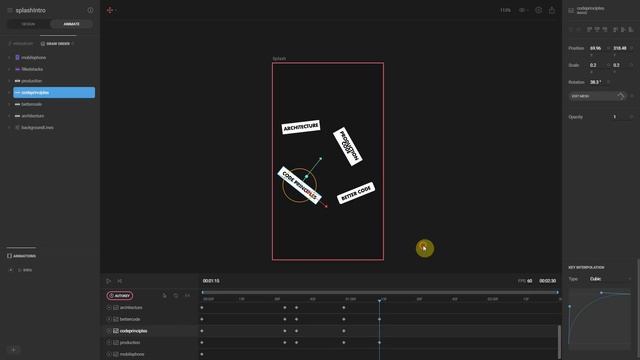The height and width of the screenshot is (360, 640).
Task: Click the interpolation curve upper control handle
Action: pyautogui.click(x=601, y=293)
